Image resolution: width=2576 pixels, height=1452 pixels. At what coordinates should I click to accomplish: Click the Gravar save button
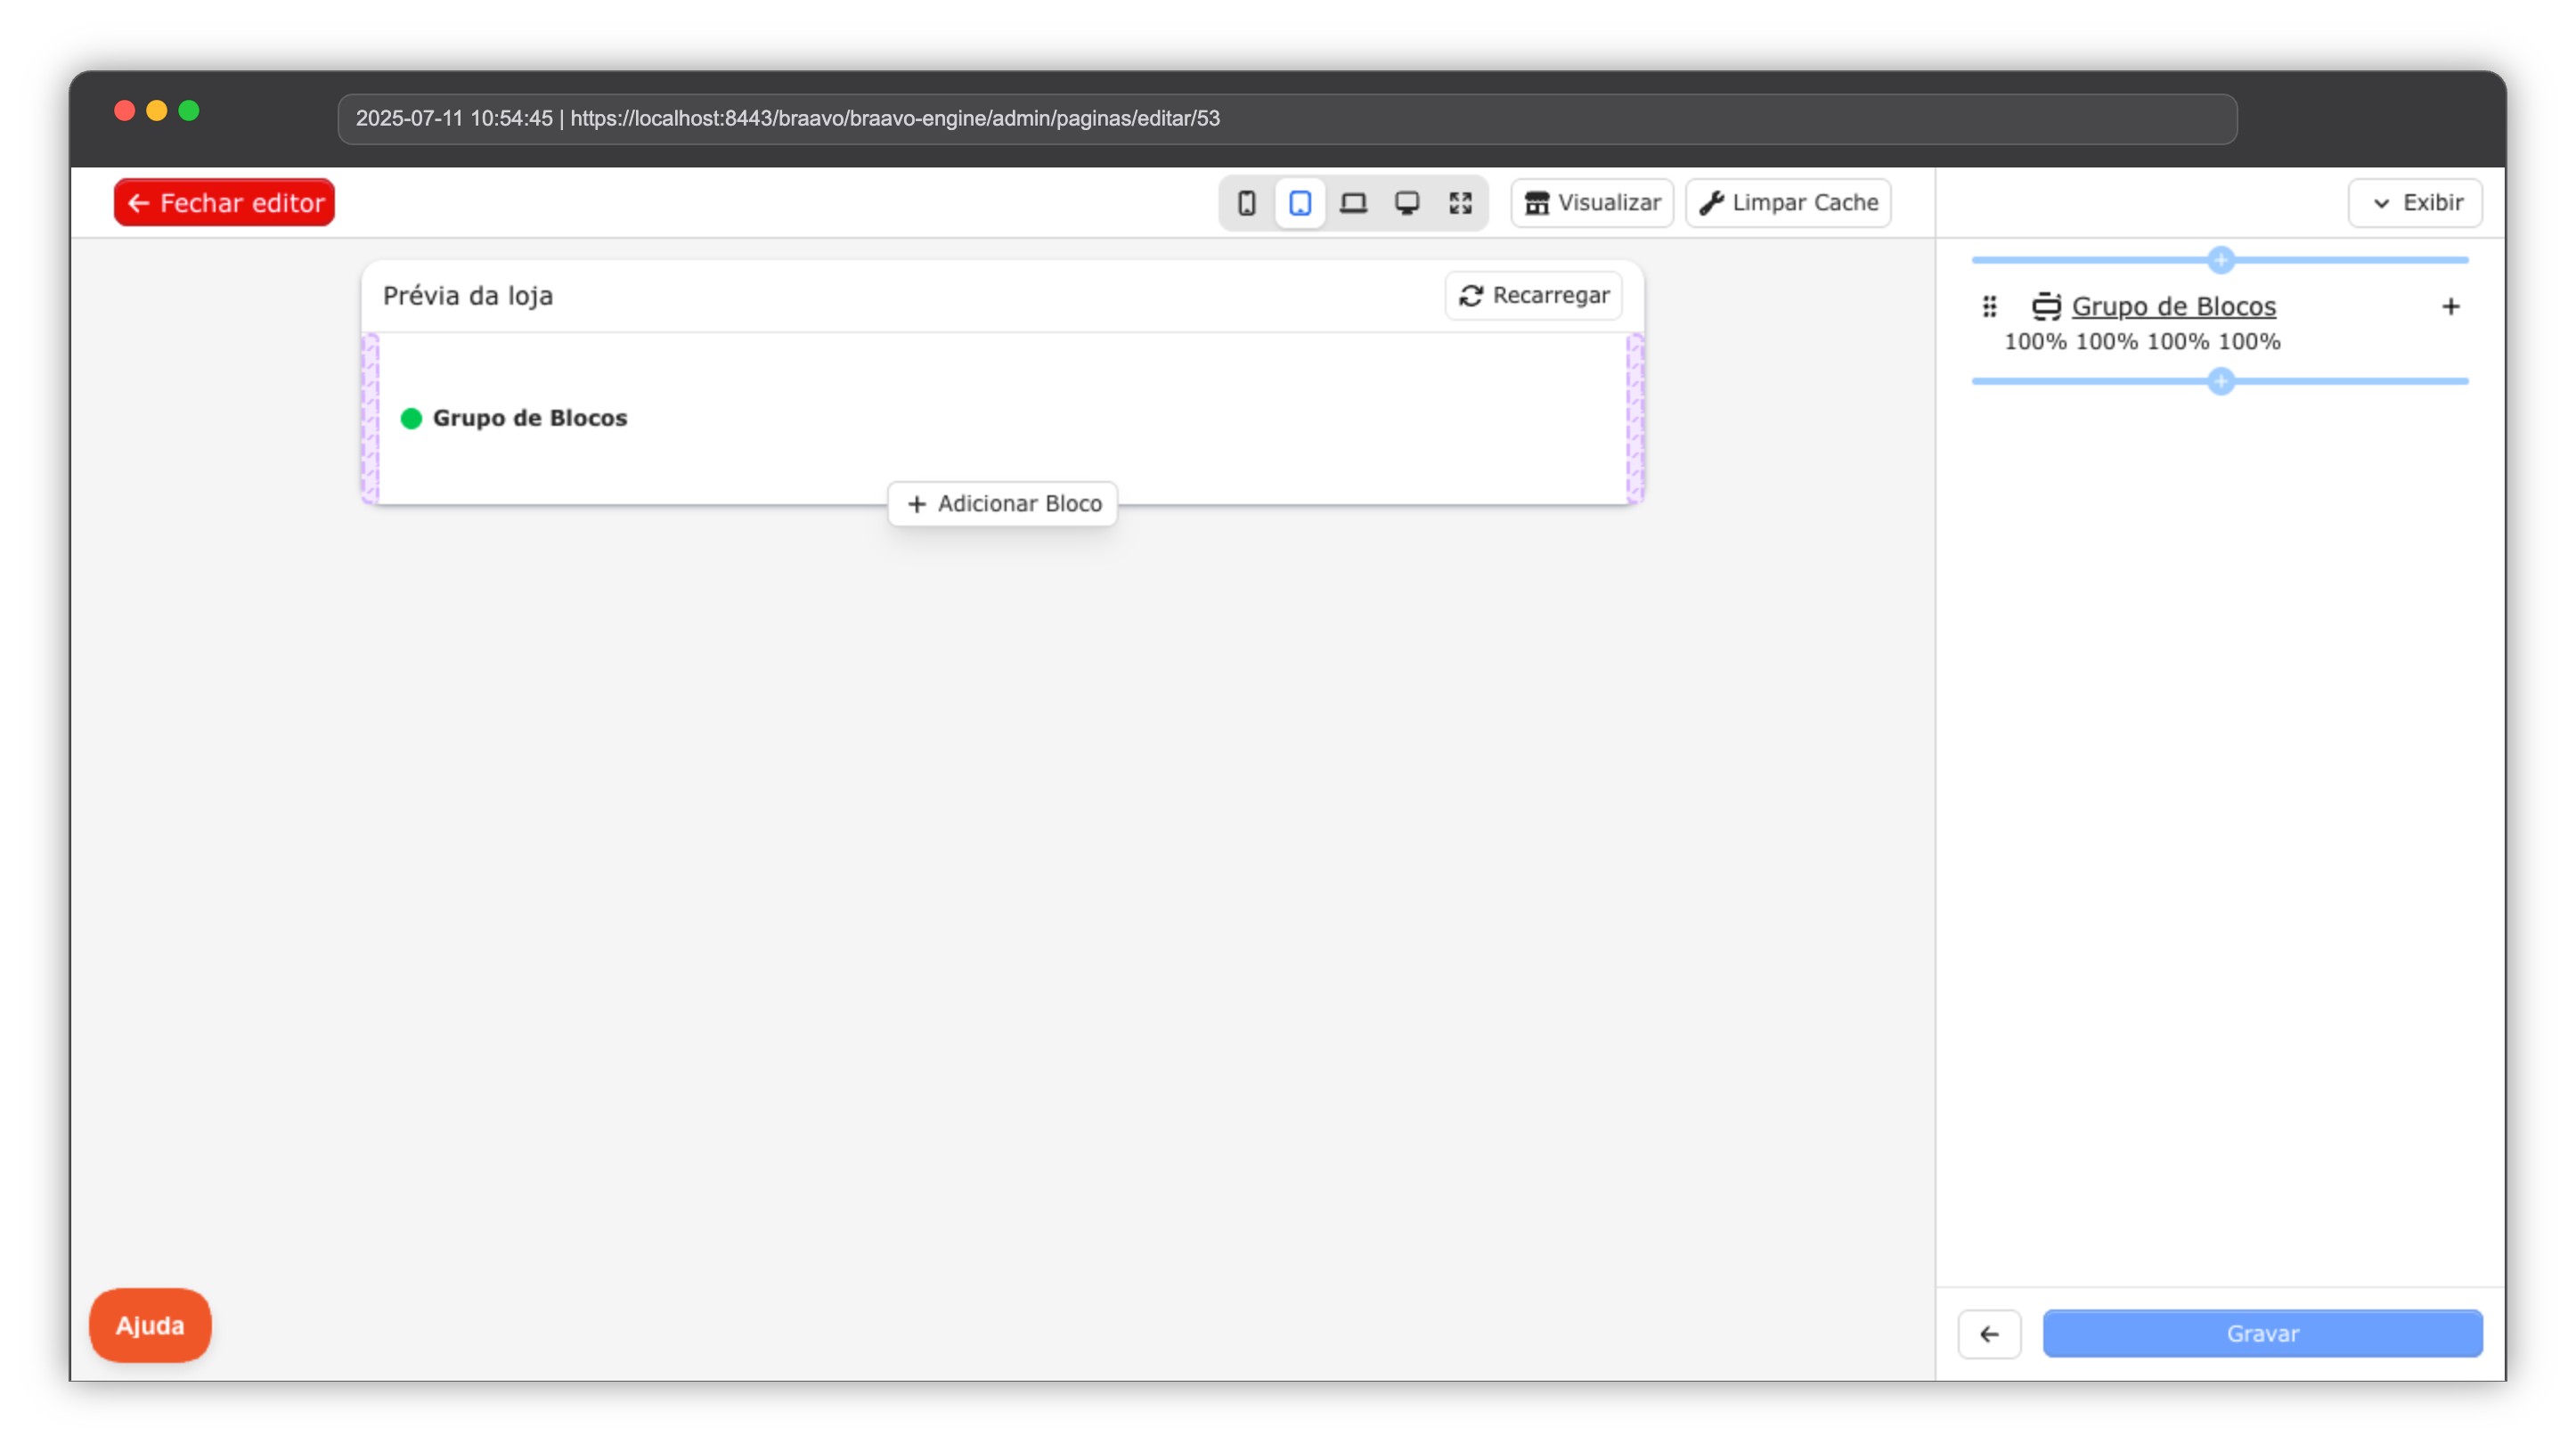(x=2262, y=1334)
